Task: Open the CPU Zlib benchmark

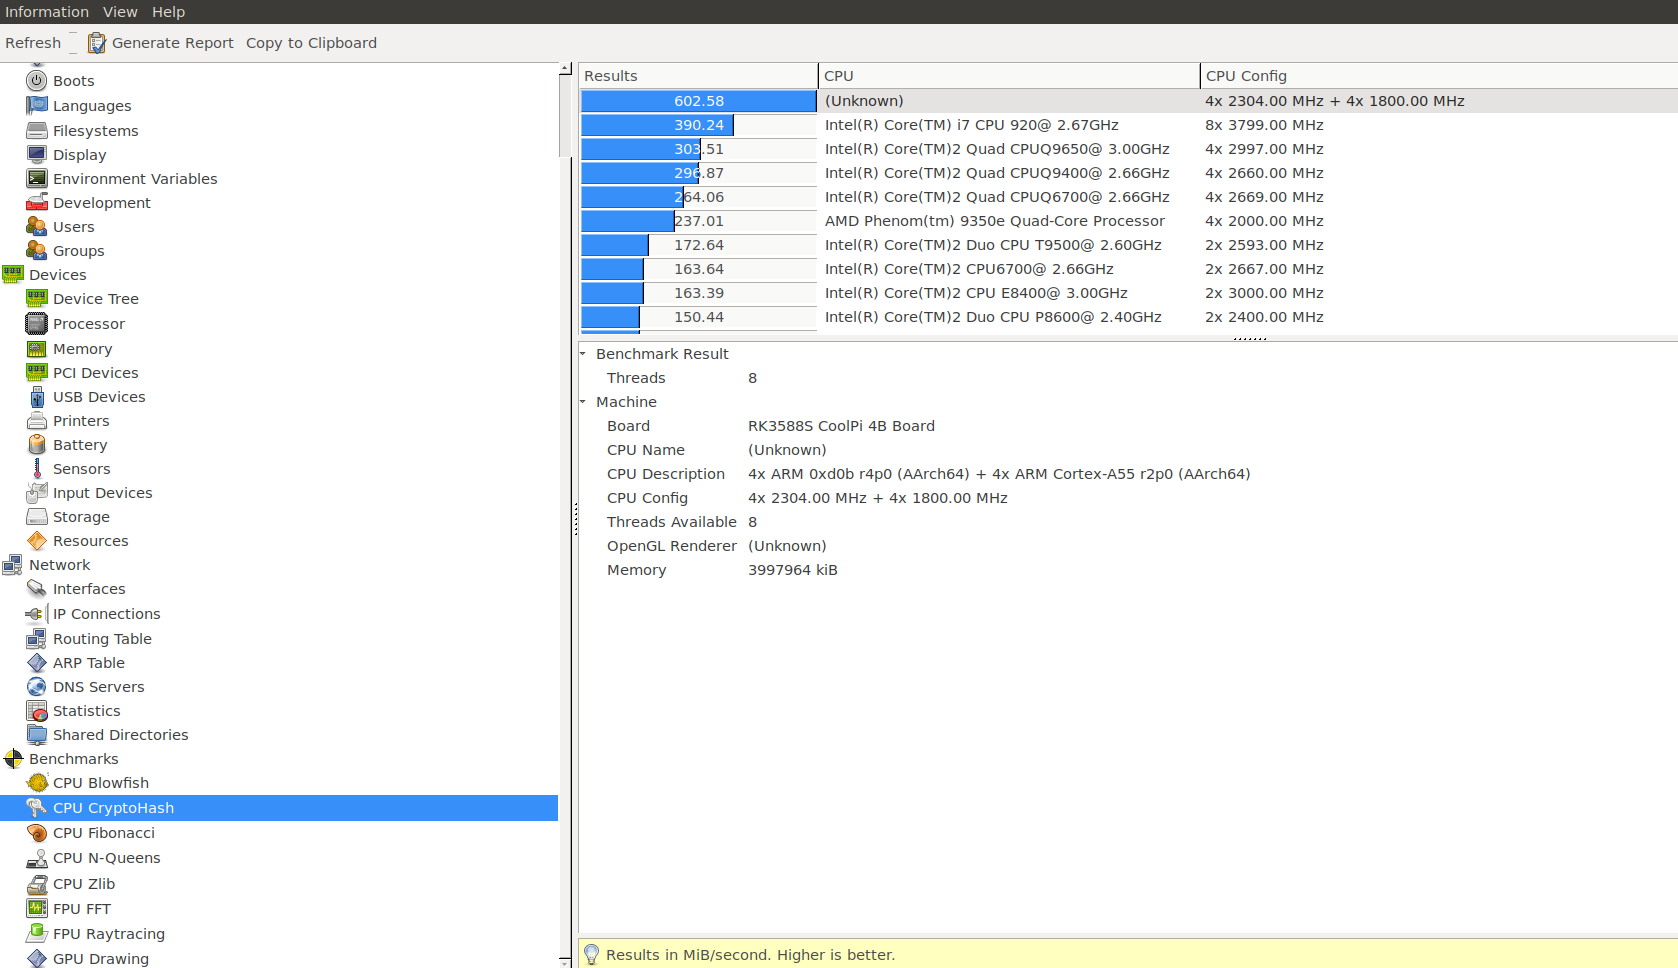Action: coord(84,884)
